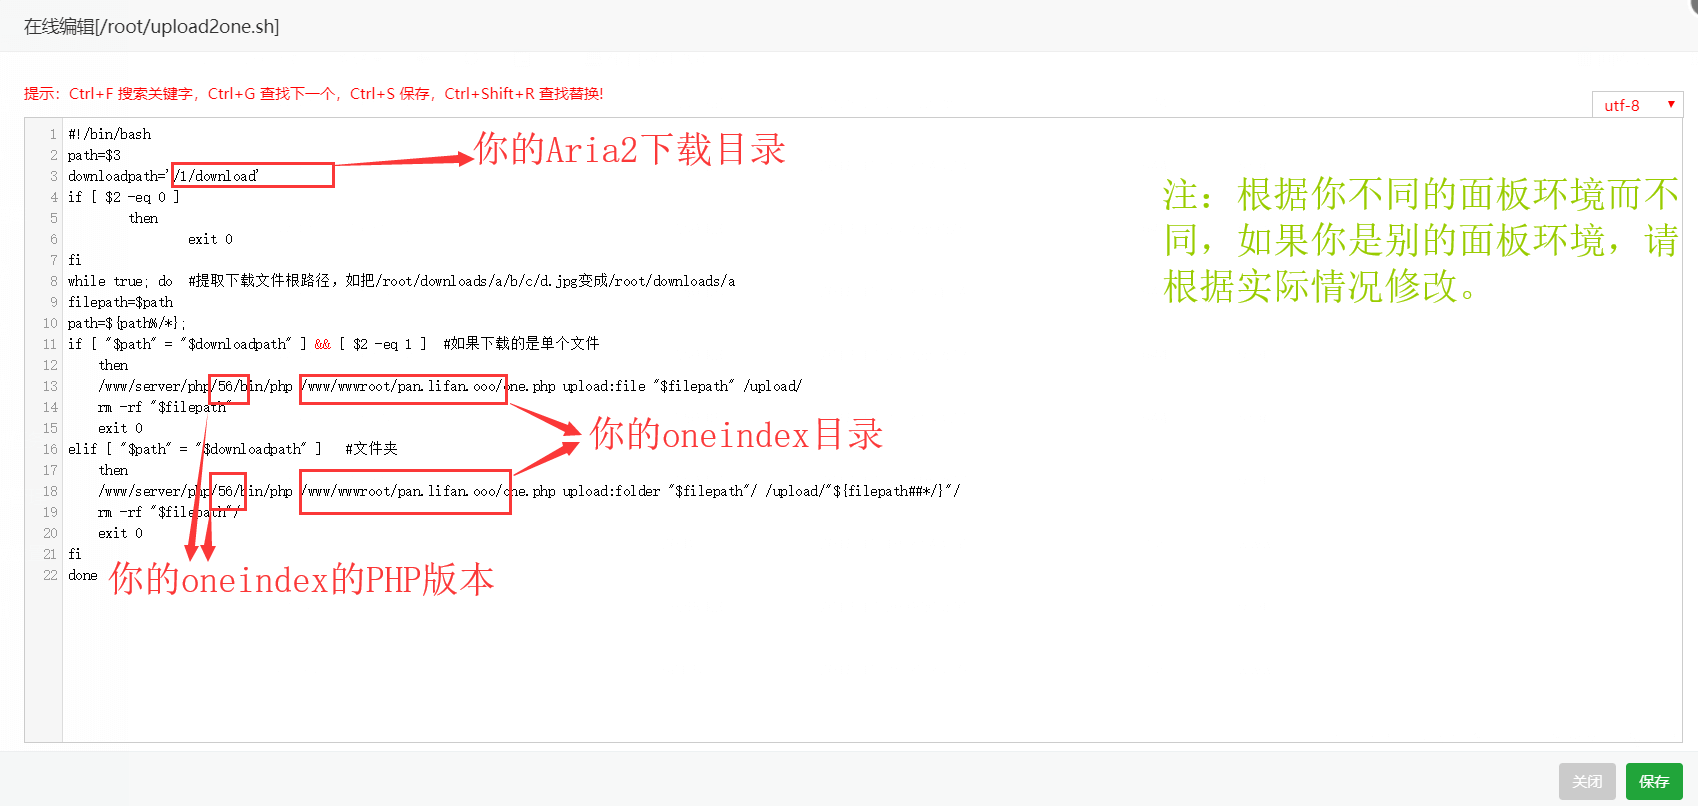The image size is (1698, 806).
Task: Click the downloadpath value /1/download
Action: [x=216, y=176]
